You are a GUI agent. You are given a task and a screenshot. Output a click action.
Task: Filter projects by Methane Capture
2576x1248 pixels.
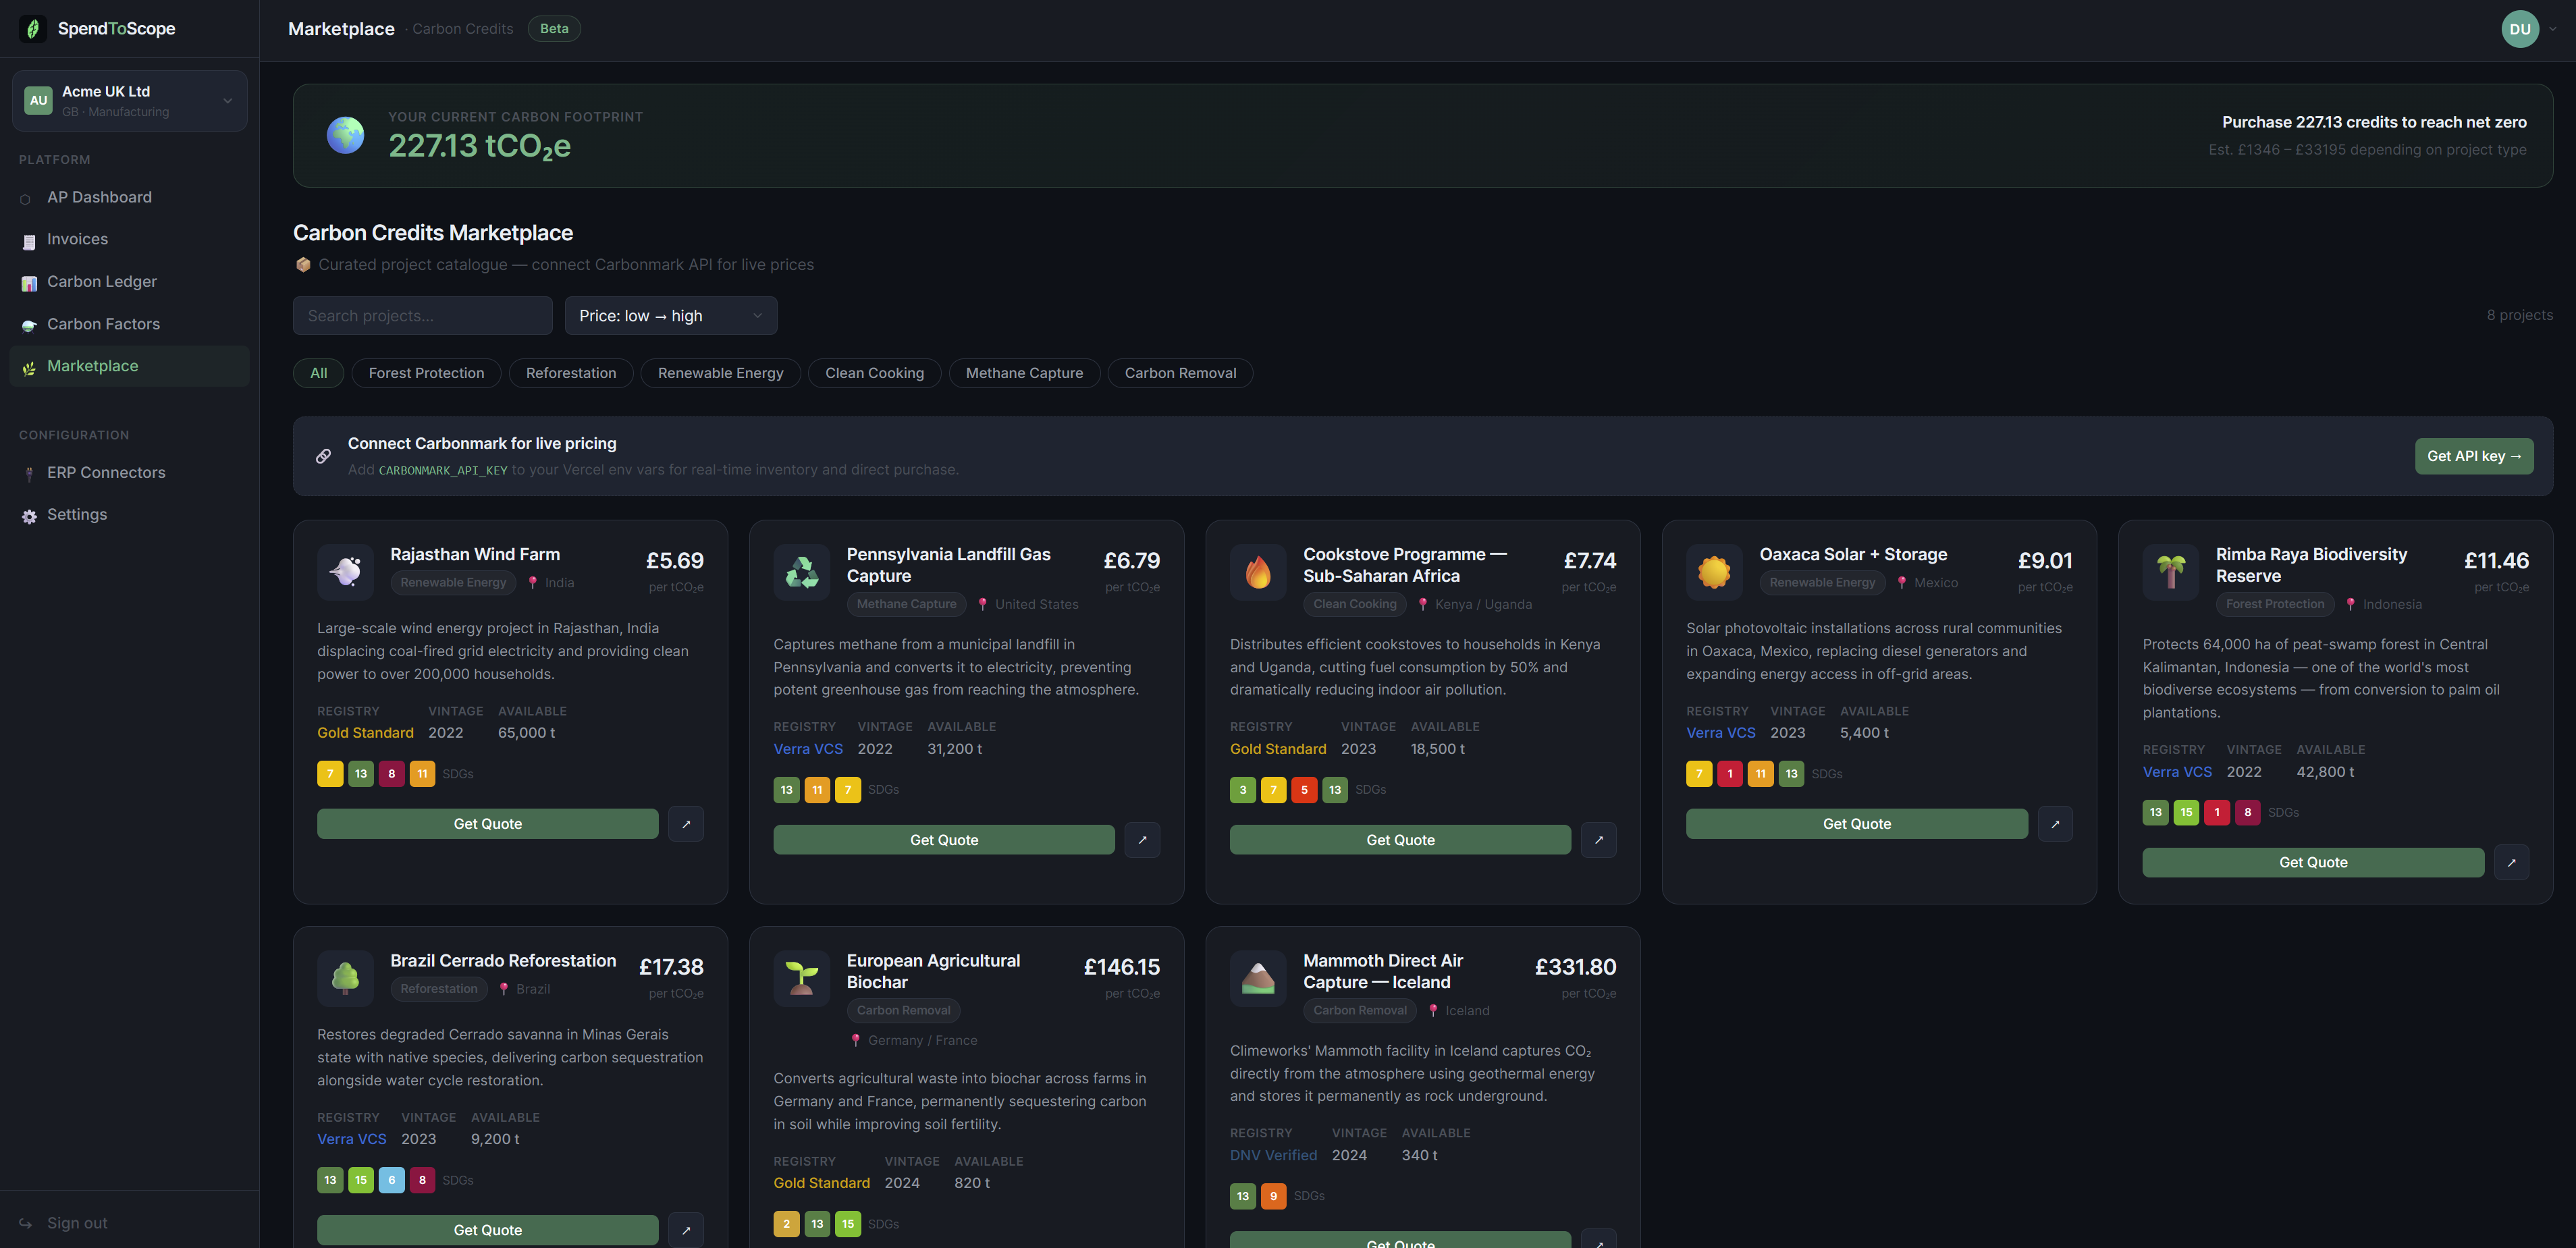click(x=1024, y=373)
